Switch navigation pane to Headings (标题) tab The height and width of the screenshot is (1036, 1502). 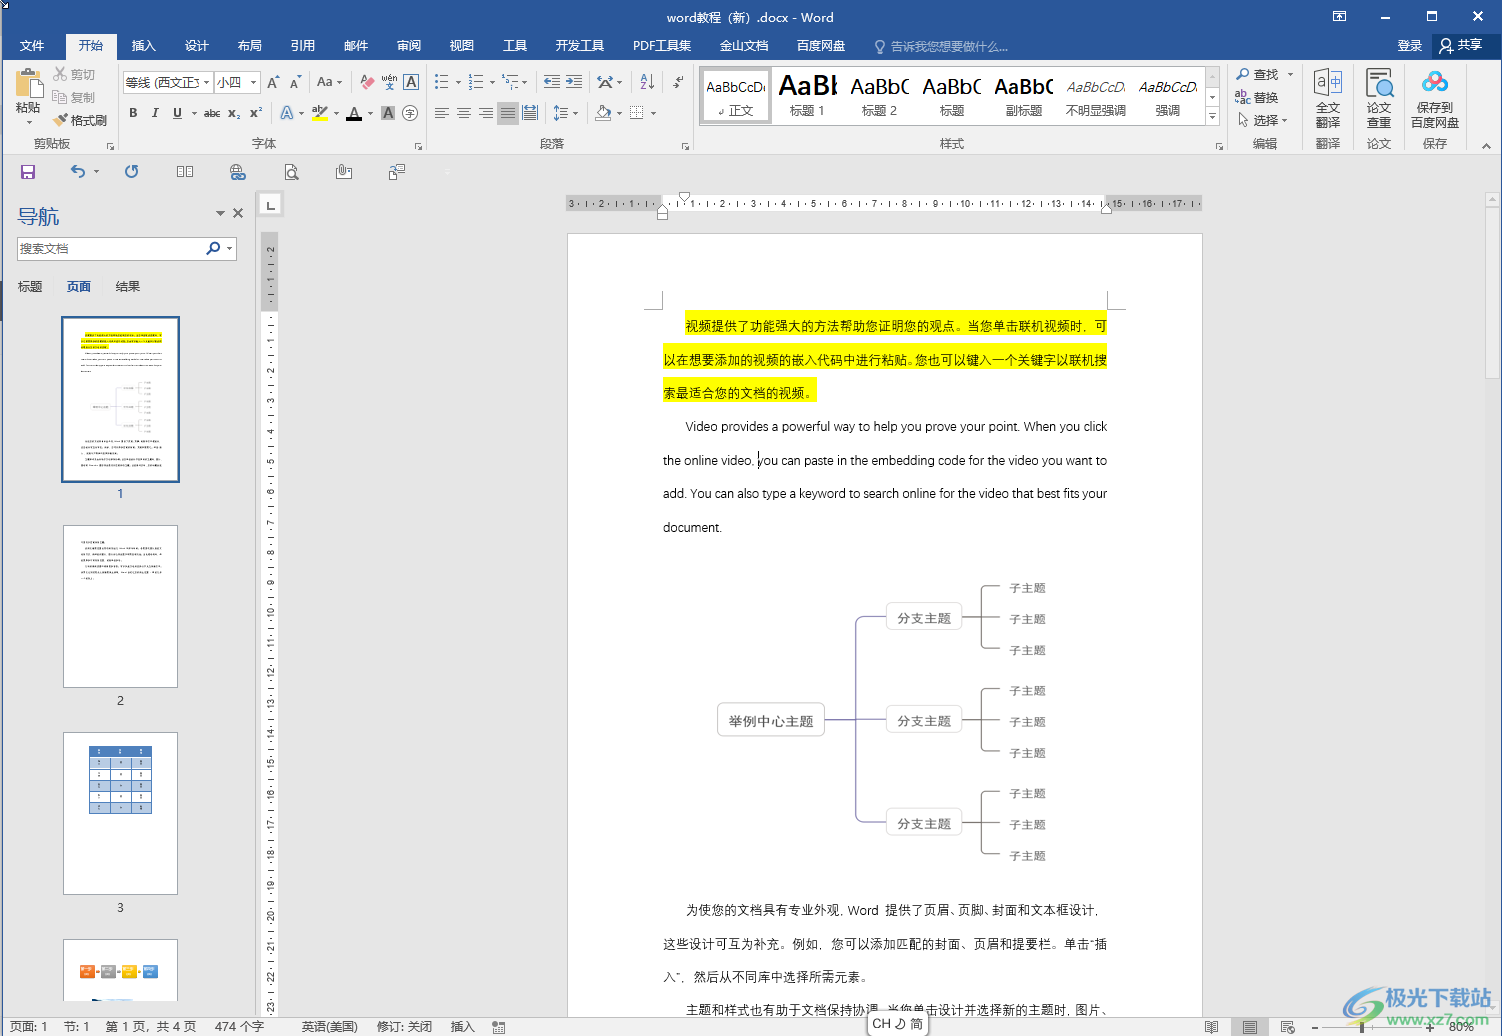coord(30,287)
